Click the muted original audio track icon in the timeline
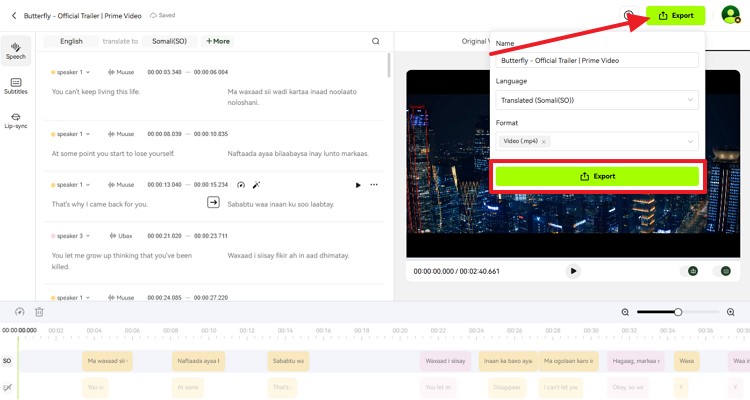Image resolution: width=750 pixels, height=400 pixels. click(x=7, y=387)
